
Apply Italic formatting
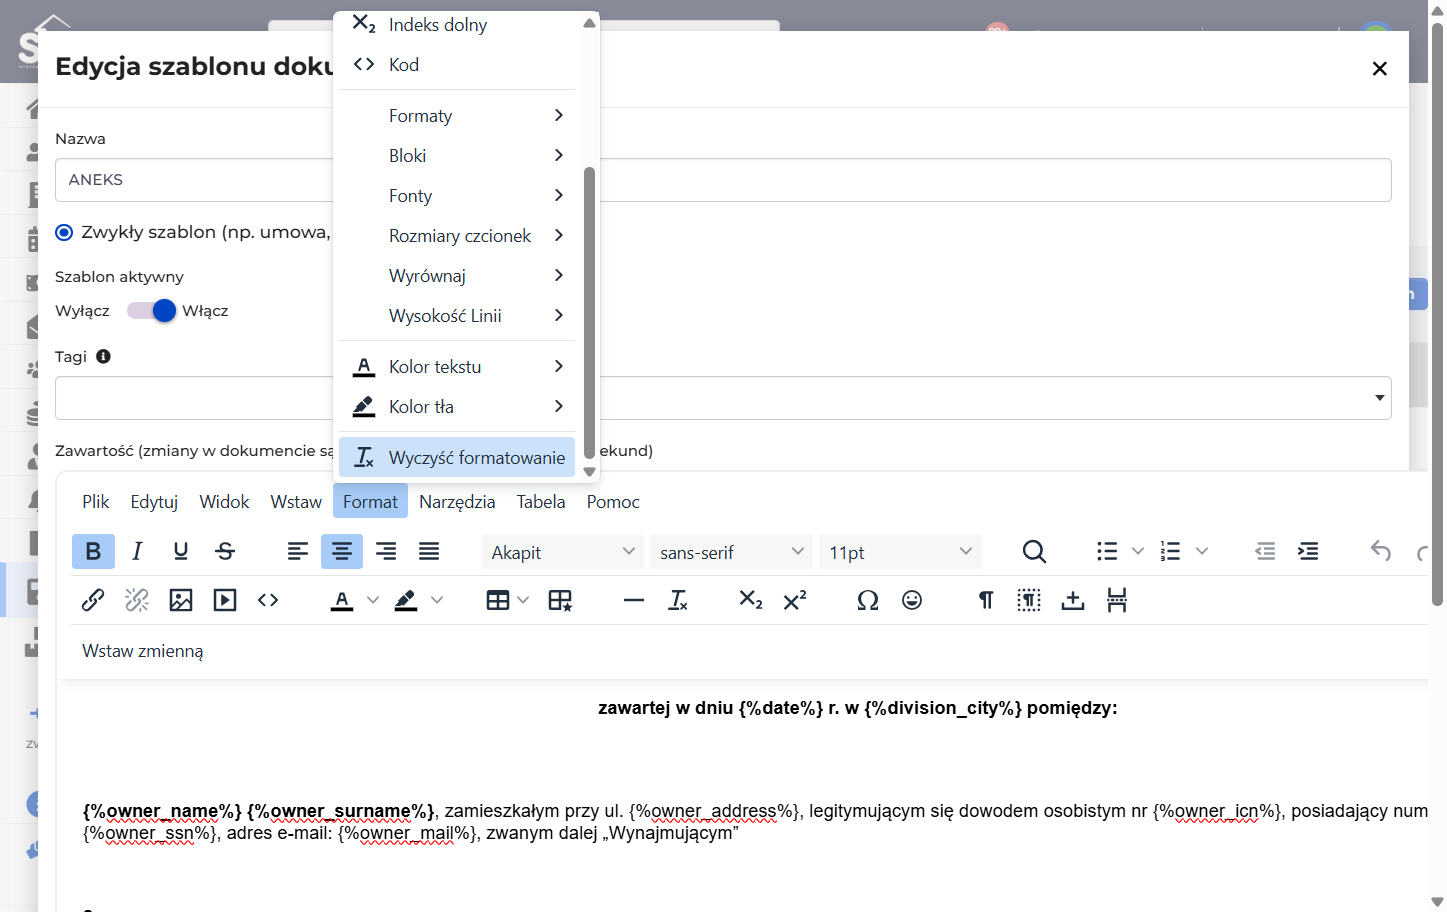click(x=137, y=551)
